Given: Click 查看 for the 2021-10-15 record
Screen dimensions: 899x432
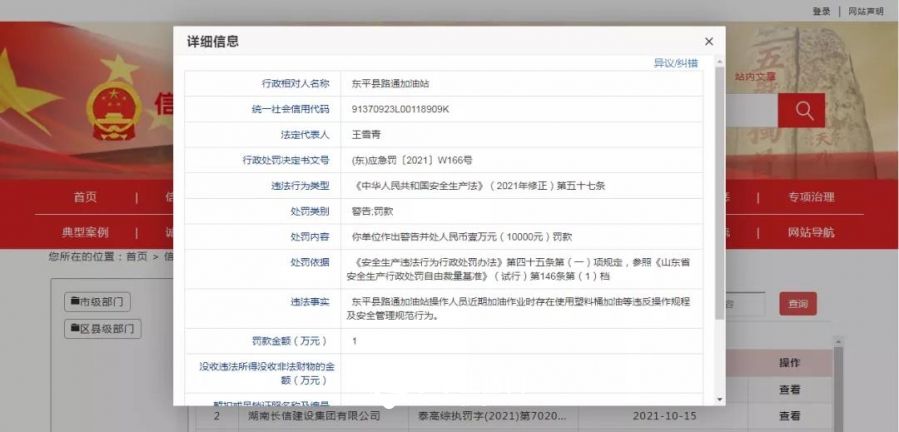Looking at the screenshot, I should [789, 415].
